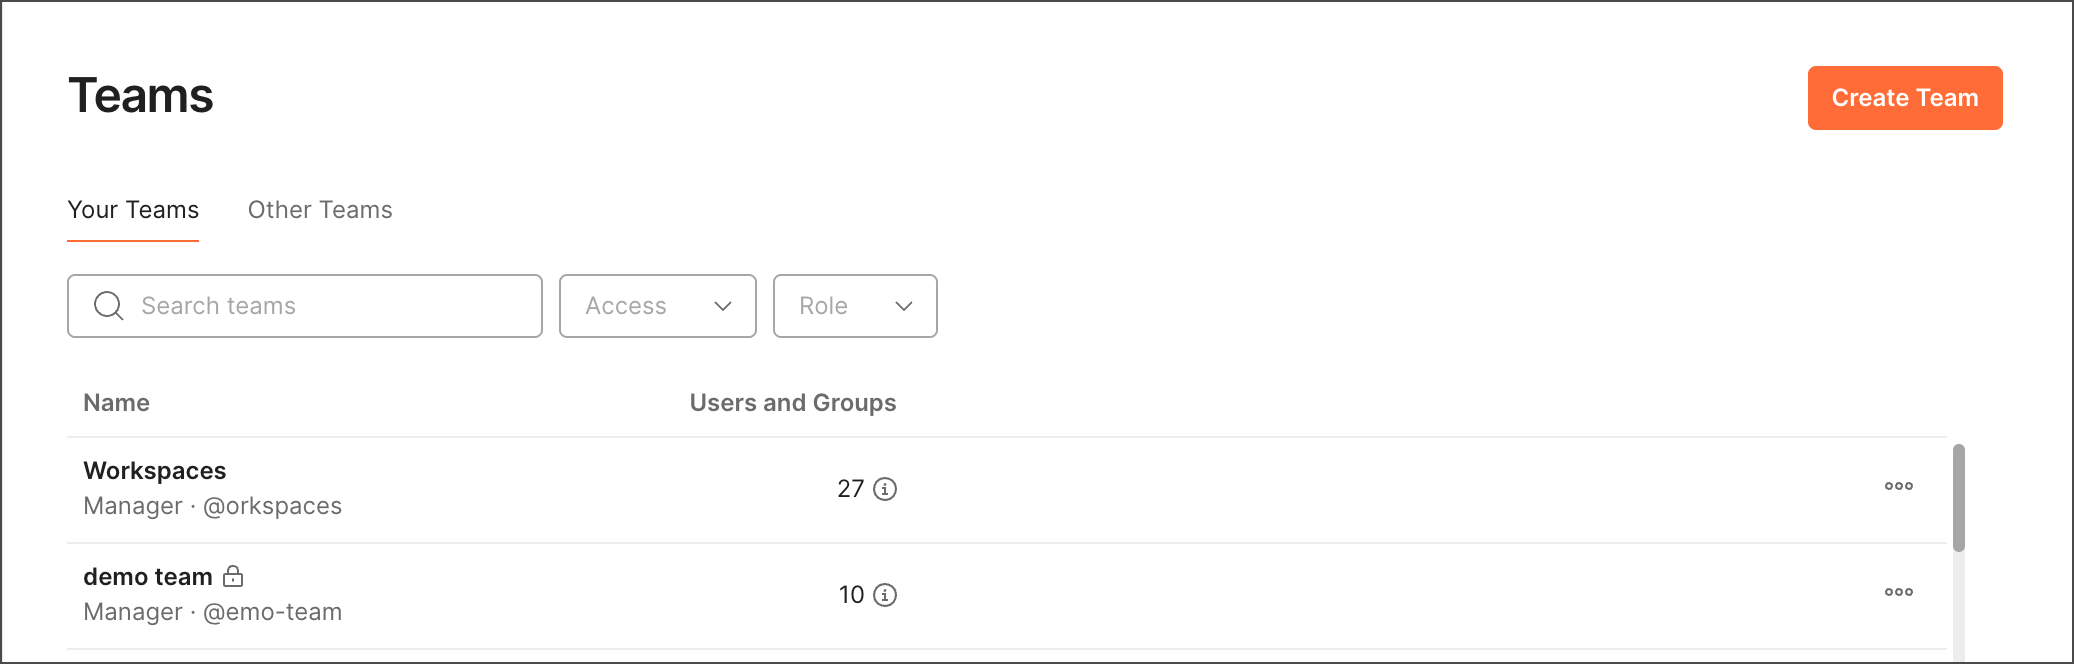Viewport: 2074px width, 664px height.
Task: Open the demo team name
Action: (x=148, y=577)
